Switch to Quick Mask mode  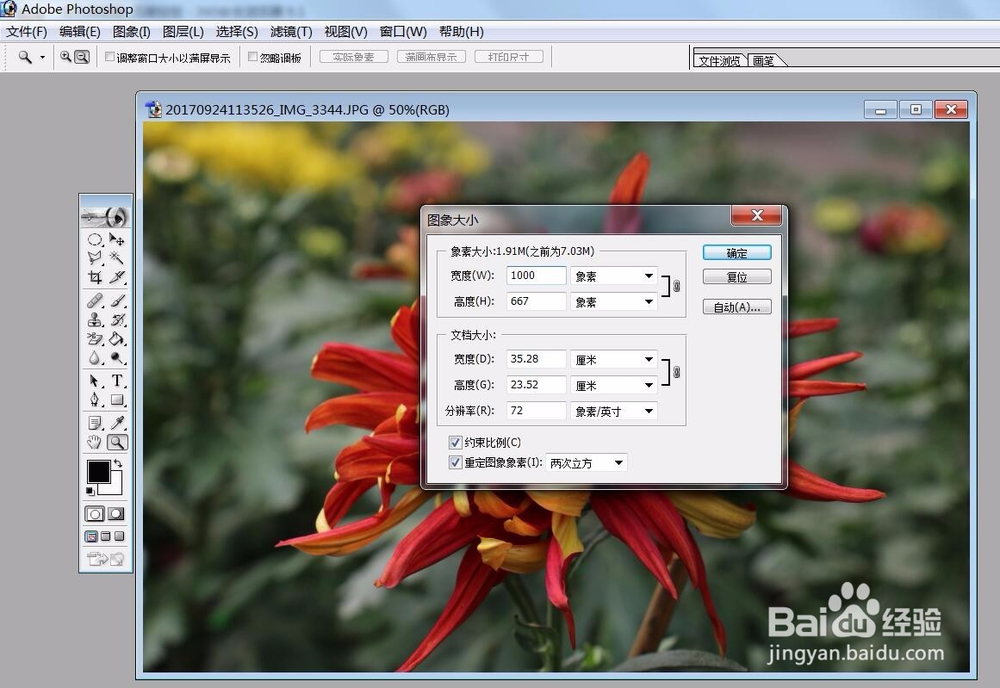click(116, 514)
